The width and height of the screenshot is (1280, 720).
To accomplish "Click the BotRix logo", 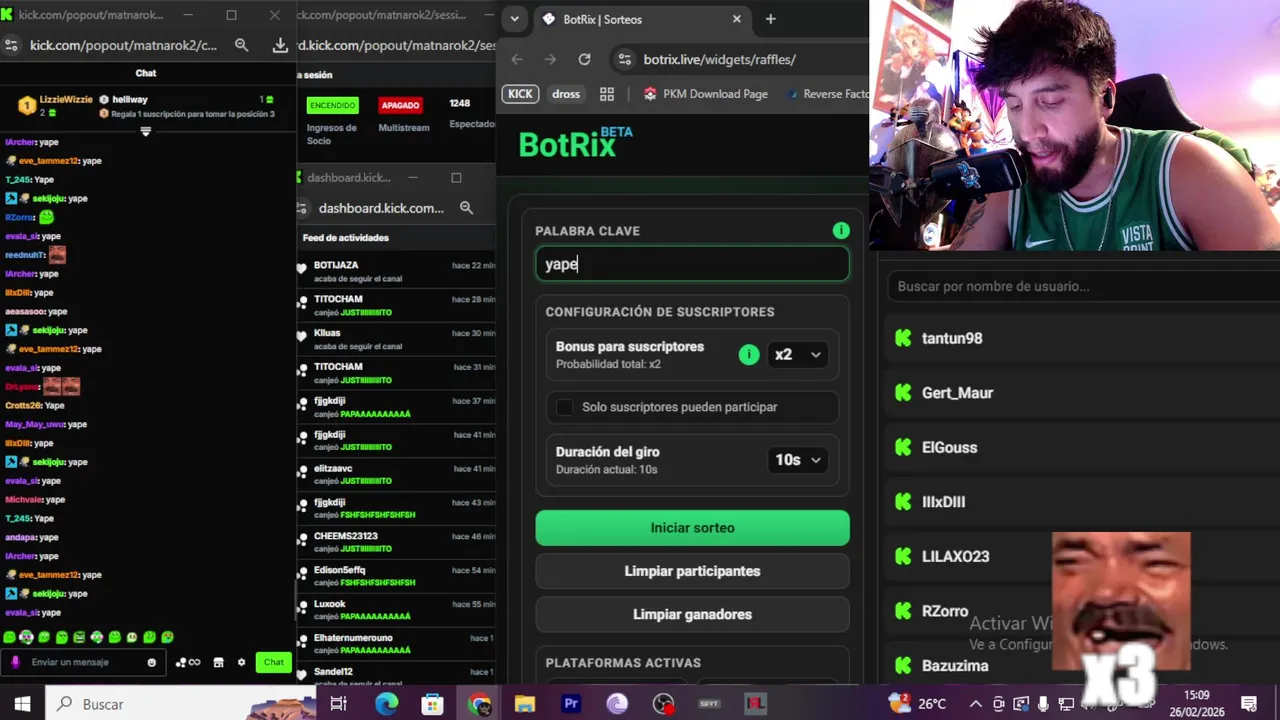I will point(576,144).
